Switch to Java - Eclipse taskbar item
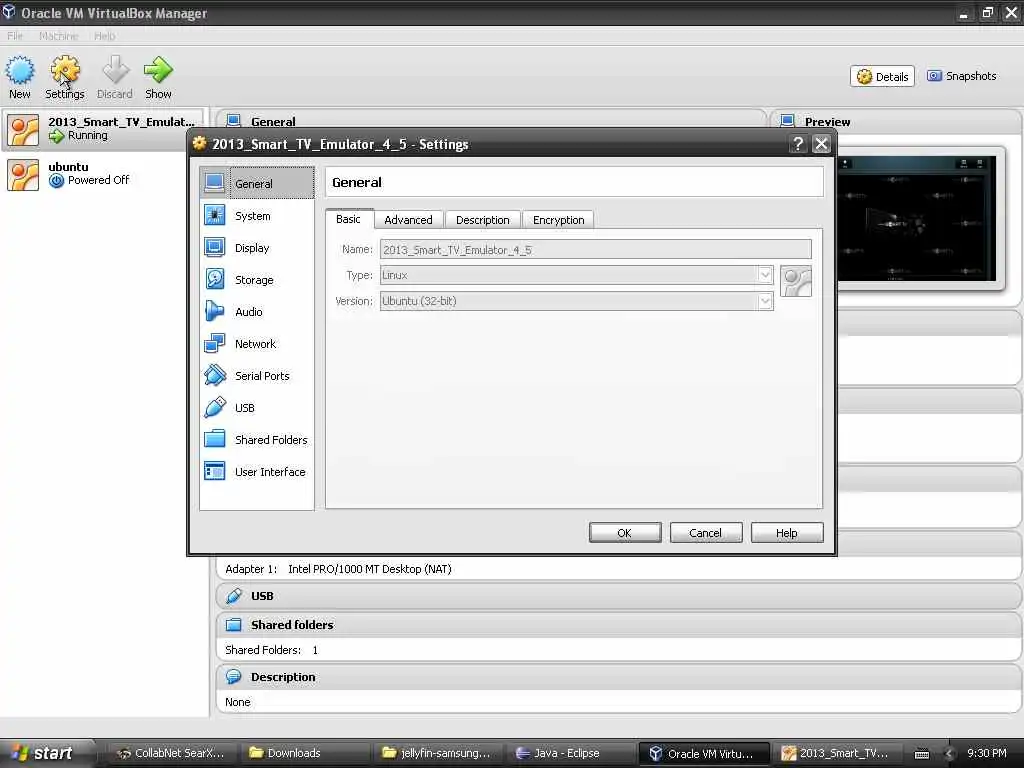The image size is (1024, 768). coord(571,753)
